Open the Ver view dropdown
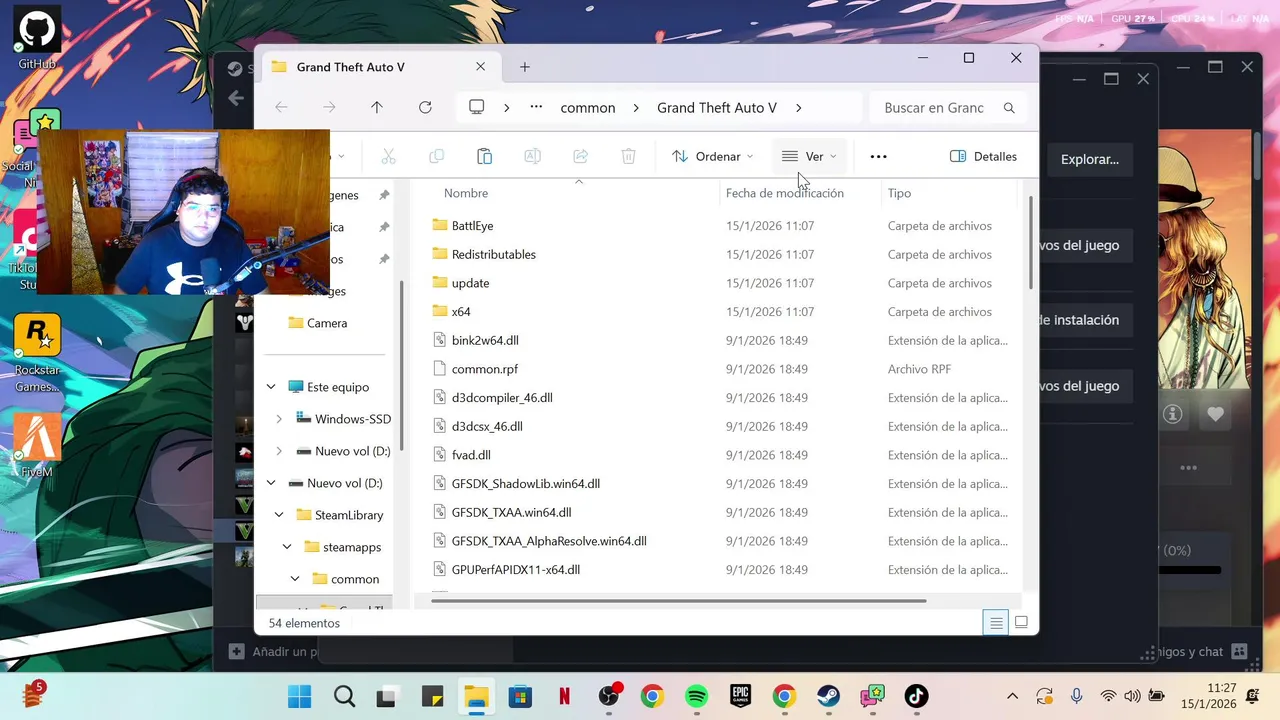Screen dimensions: 1280x720 coord(809,156)
